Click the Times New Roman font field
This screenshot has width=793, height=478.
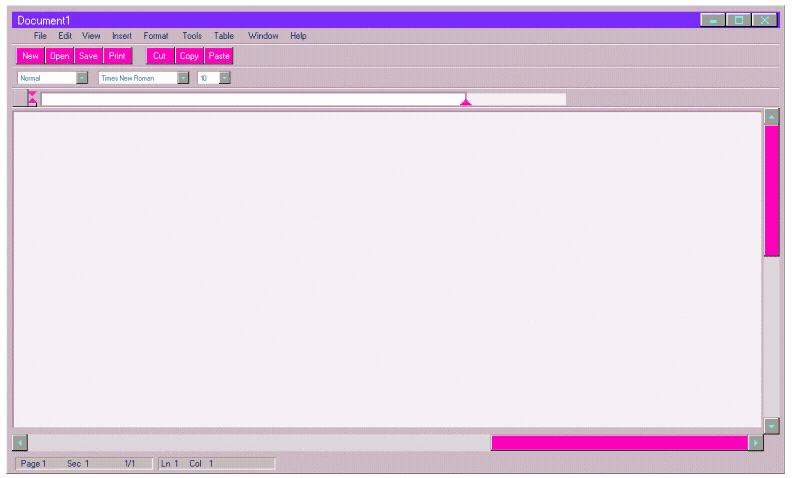click(138, 78)
